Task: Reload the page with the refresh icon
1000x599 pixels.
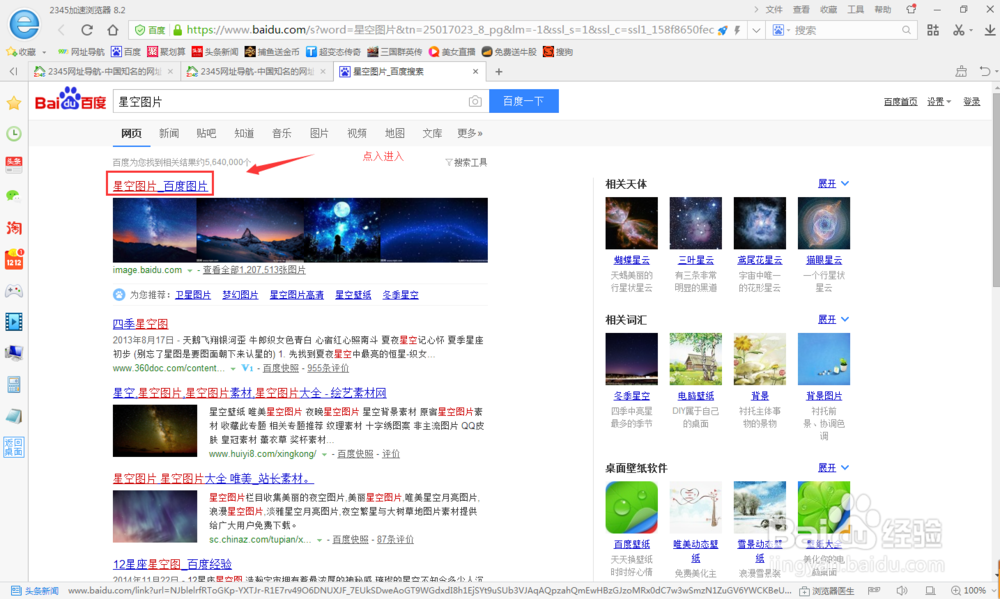Action: [87, 30]
